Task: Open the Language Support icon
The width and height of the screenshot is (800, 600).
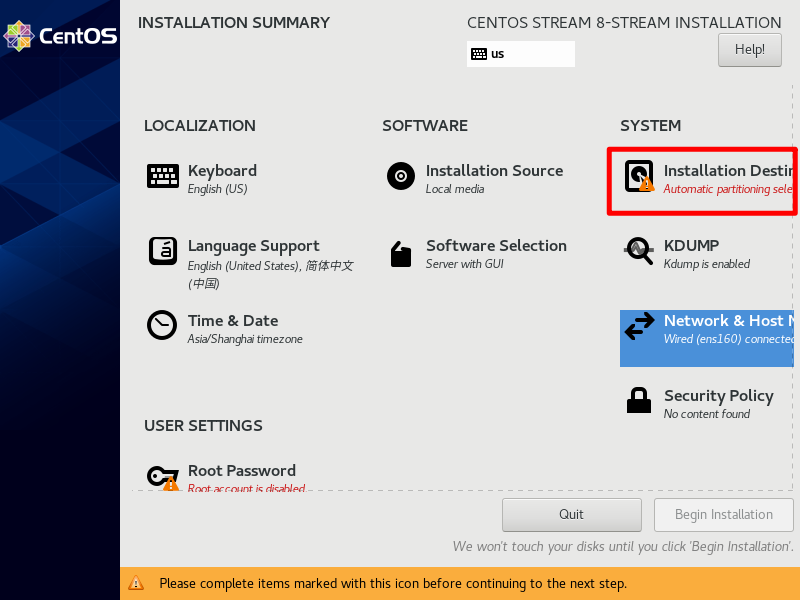Action: pos(163,251)
